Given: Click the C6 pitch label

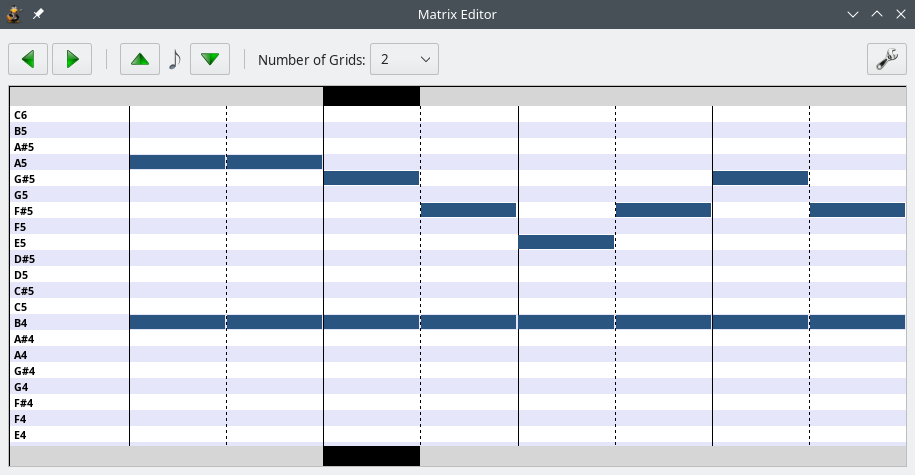Looking at the screenshot, I should tap(21, 115).
